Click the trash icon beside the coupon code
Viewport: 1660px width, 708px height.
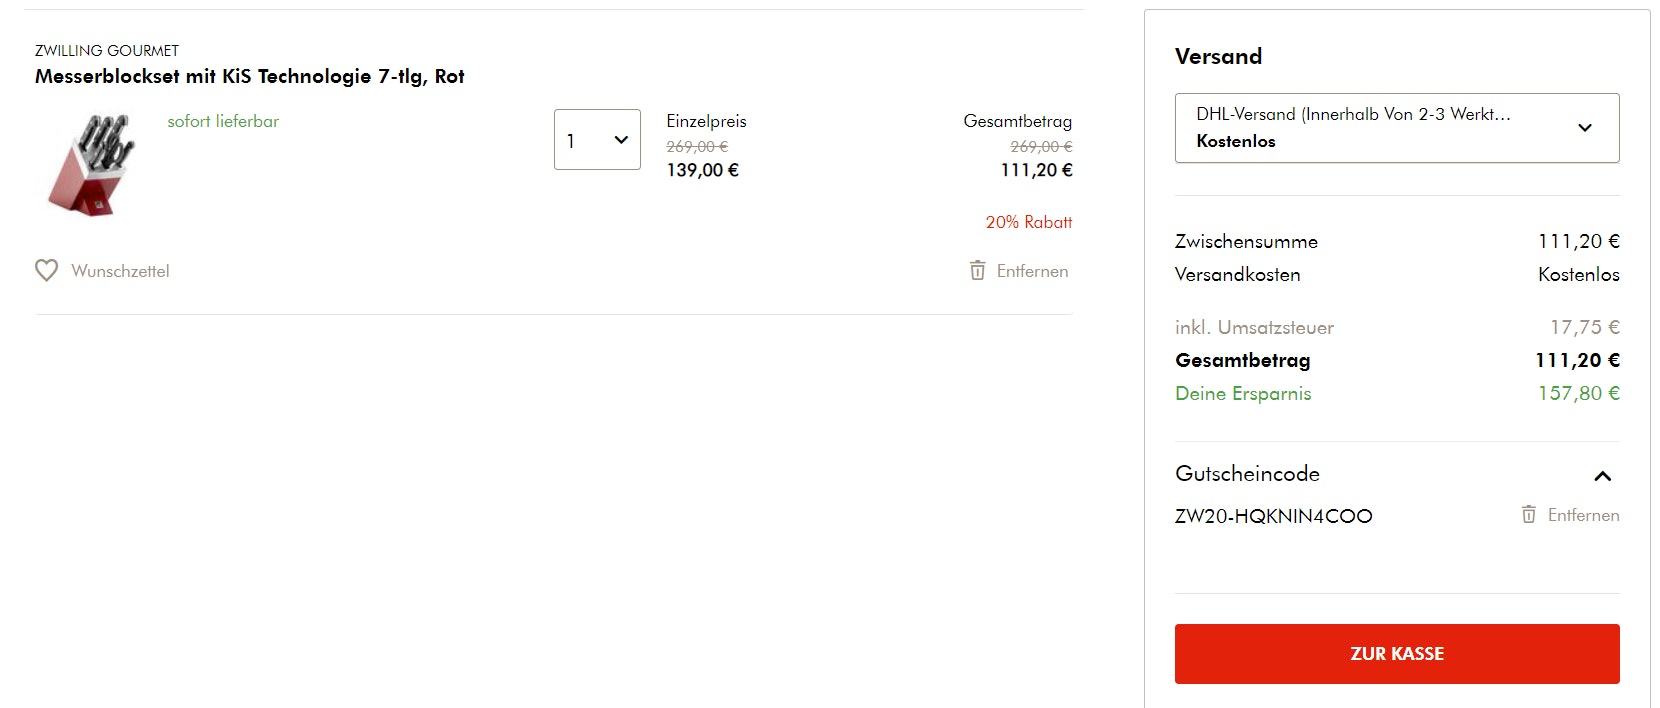click(x=1528, y=515)
